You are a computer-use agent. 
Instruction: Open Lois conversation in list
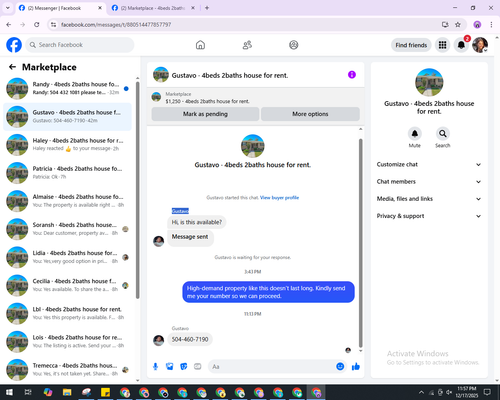click(67, 341)
